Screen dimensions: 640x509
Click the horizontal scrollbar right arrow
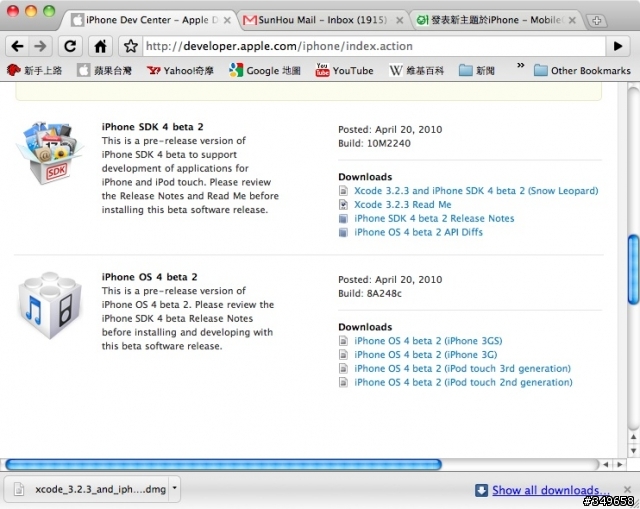[x=620, y=464]
